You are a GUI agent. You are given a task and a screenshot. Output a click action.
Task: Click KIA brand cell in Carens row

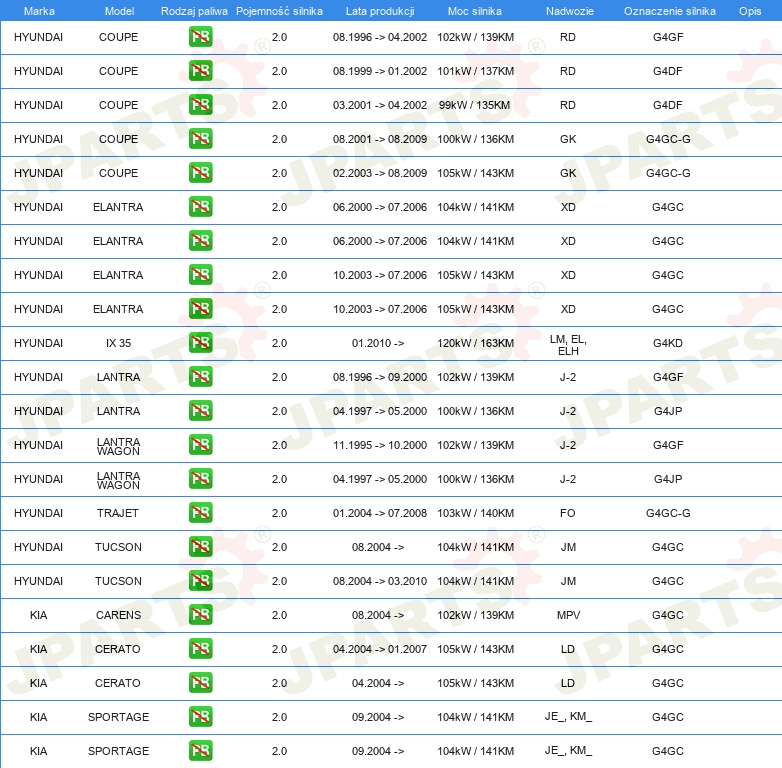click(38, 615)
